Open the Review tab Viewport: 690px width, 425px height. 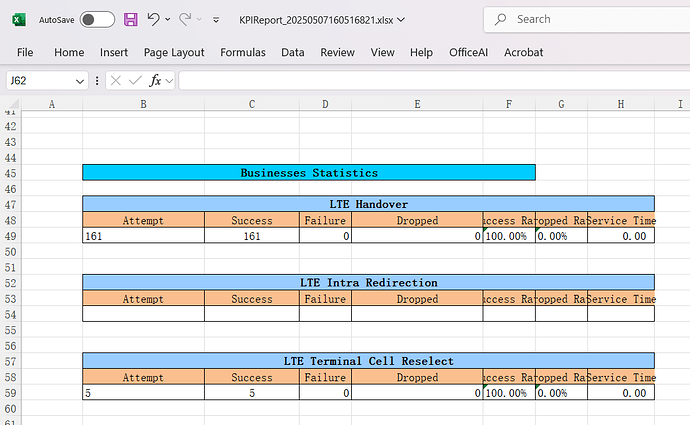coord(338,52)
